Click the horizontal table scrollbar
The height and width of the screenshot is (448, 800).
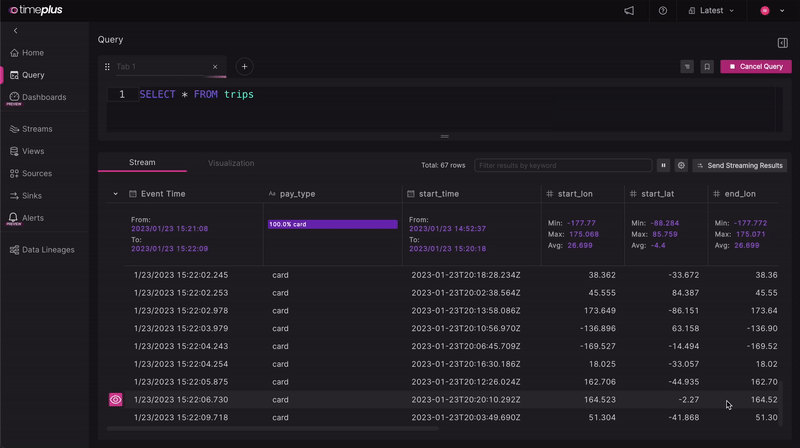(273, 429)
